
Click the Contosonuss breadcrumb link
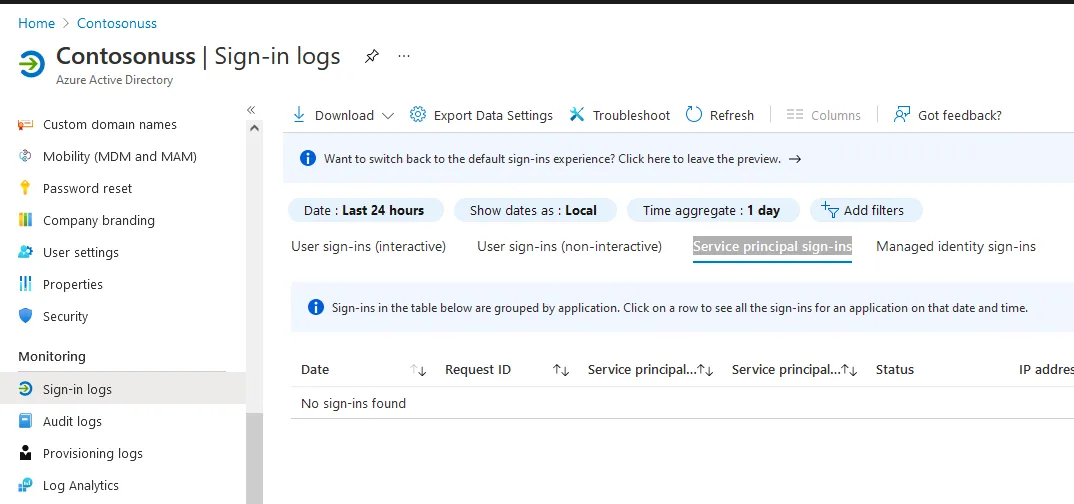[x=116, y=23]
